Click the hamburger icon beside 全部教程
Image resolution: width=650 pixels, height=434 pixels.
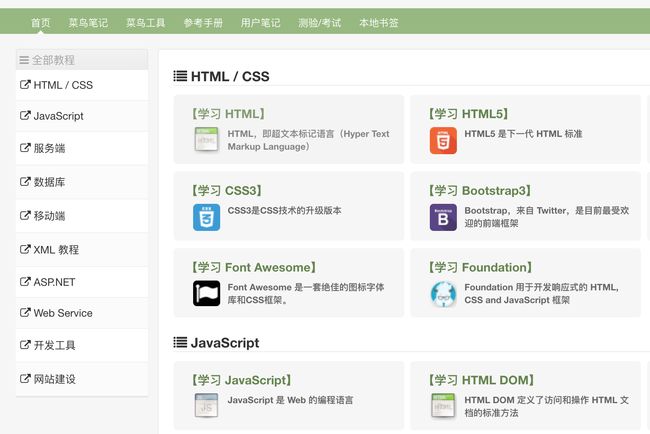click(x=24, y=60)
